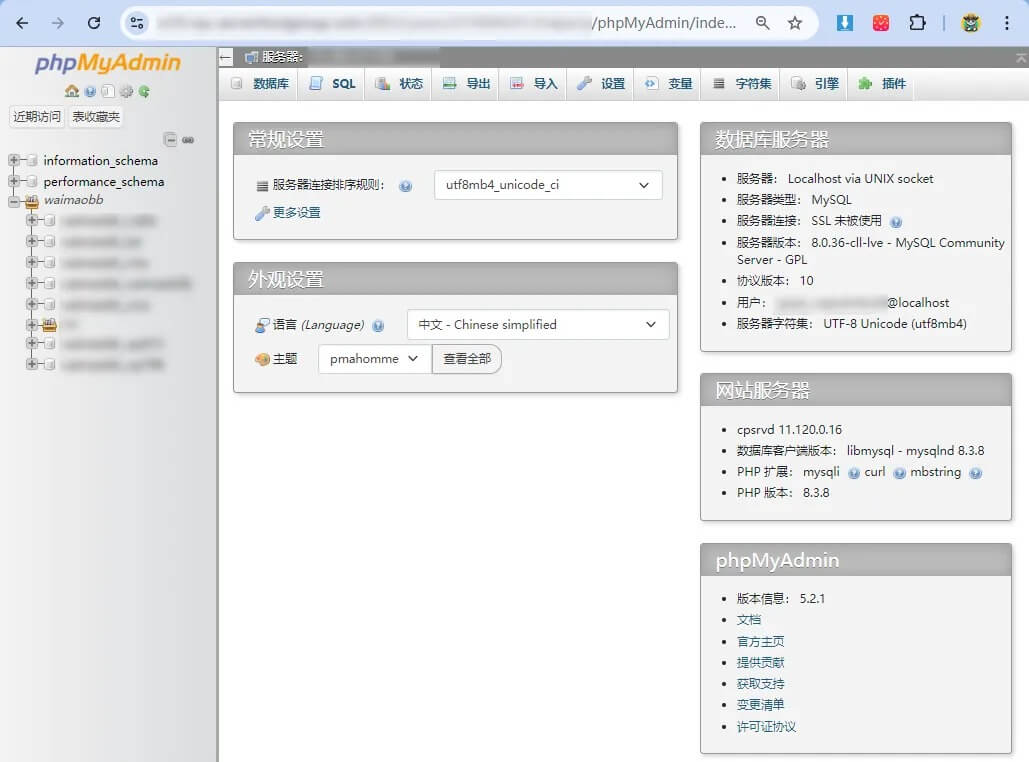Click help icon beside 服务器连接排序规则
1029x762 pixels.
[x=405, y=184]
